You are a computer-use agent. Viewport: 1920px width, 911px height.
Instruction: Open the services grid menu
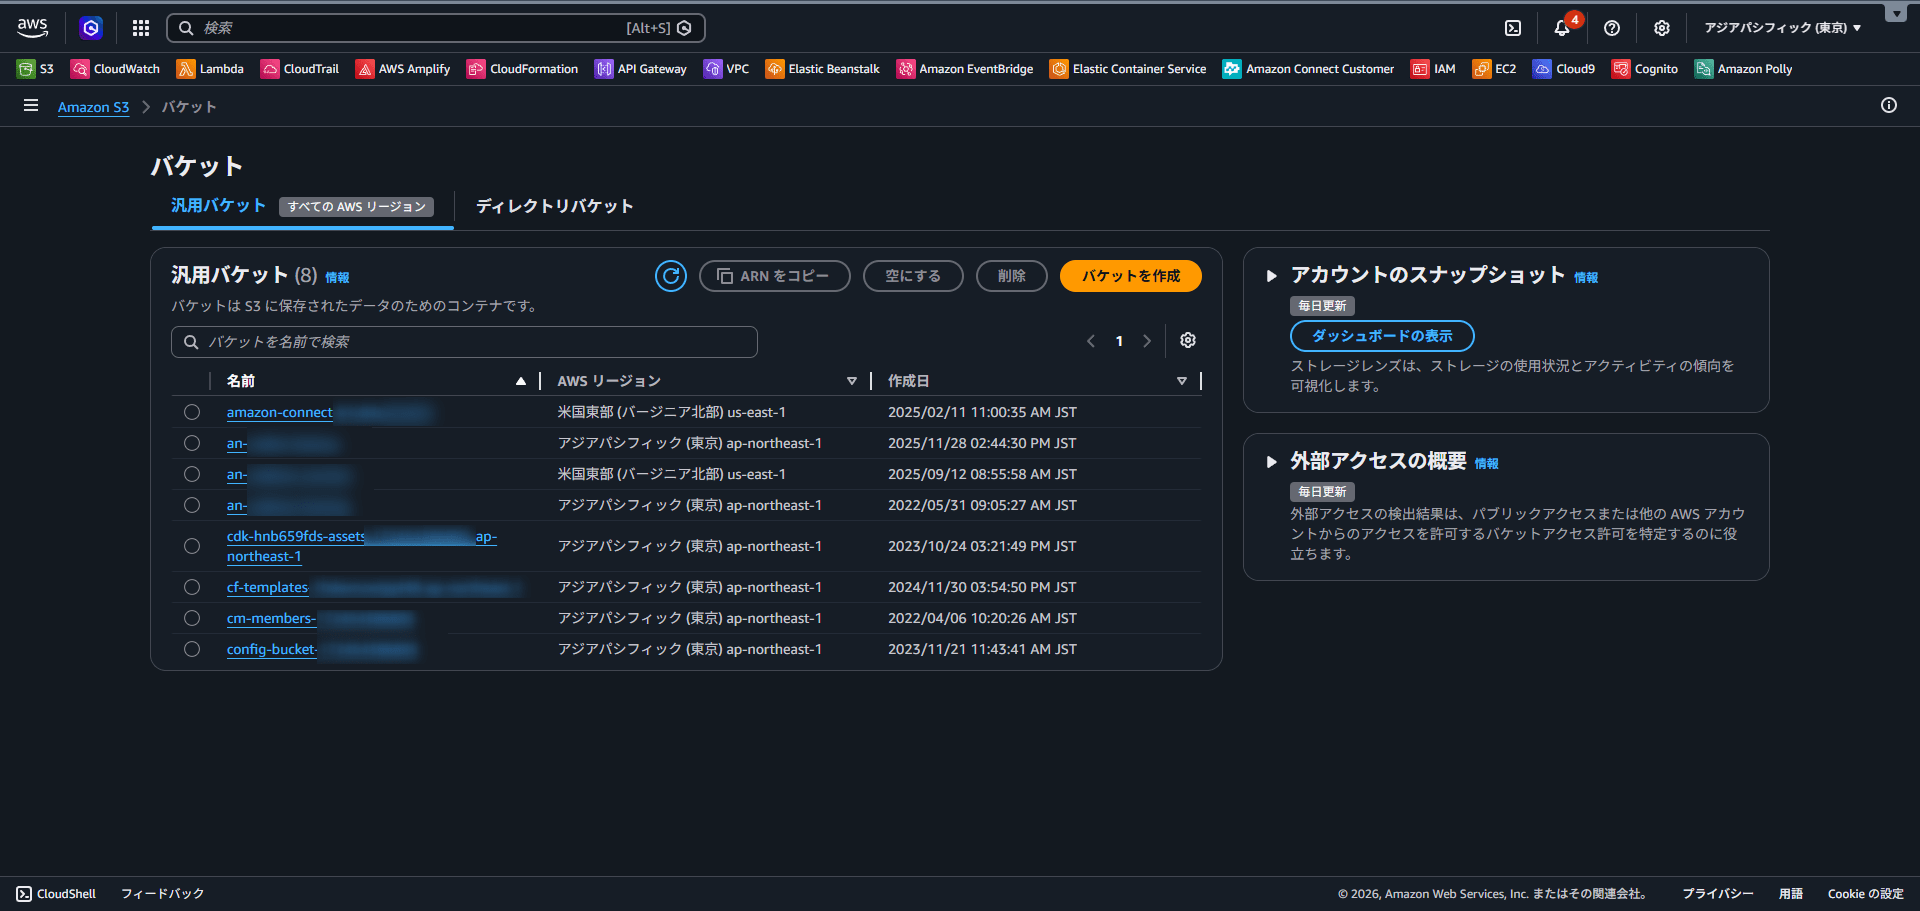(x=141, y=28)
